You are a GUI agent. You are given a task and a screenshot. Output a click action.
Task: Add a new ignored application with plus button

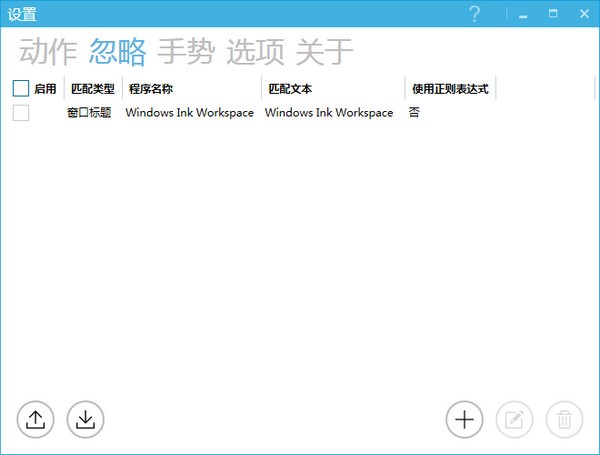pos(465,419)
